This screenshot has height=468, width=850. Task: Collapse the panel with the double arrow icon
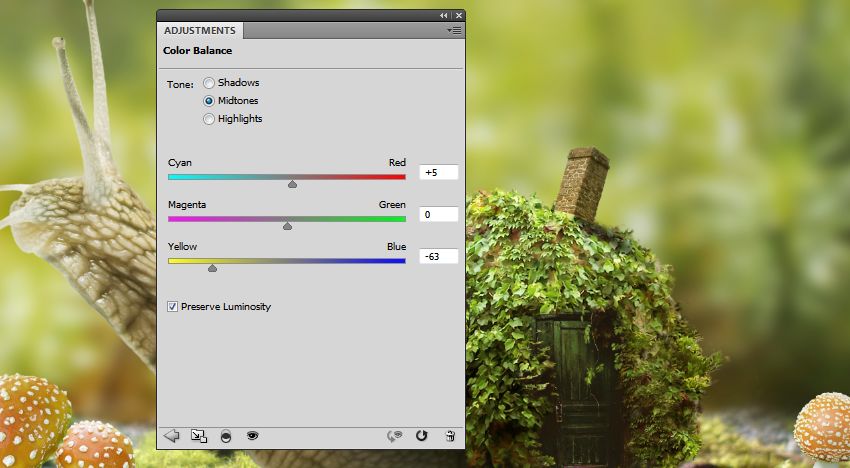[x=444, y=16]
